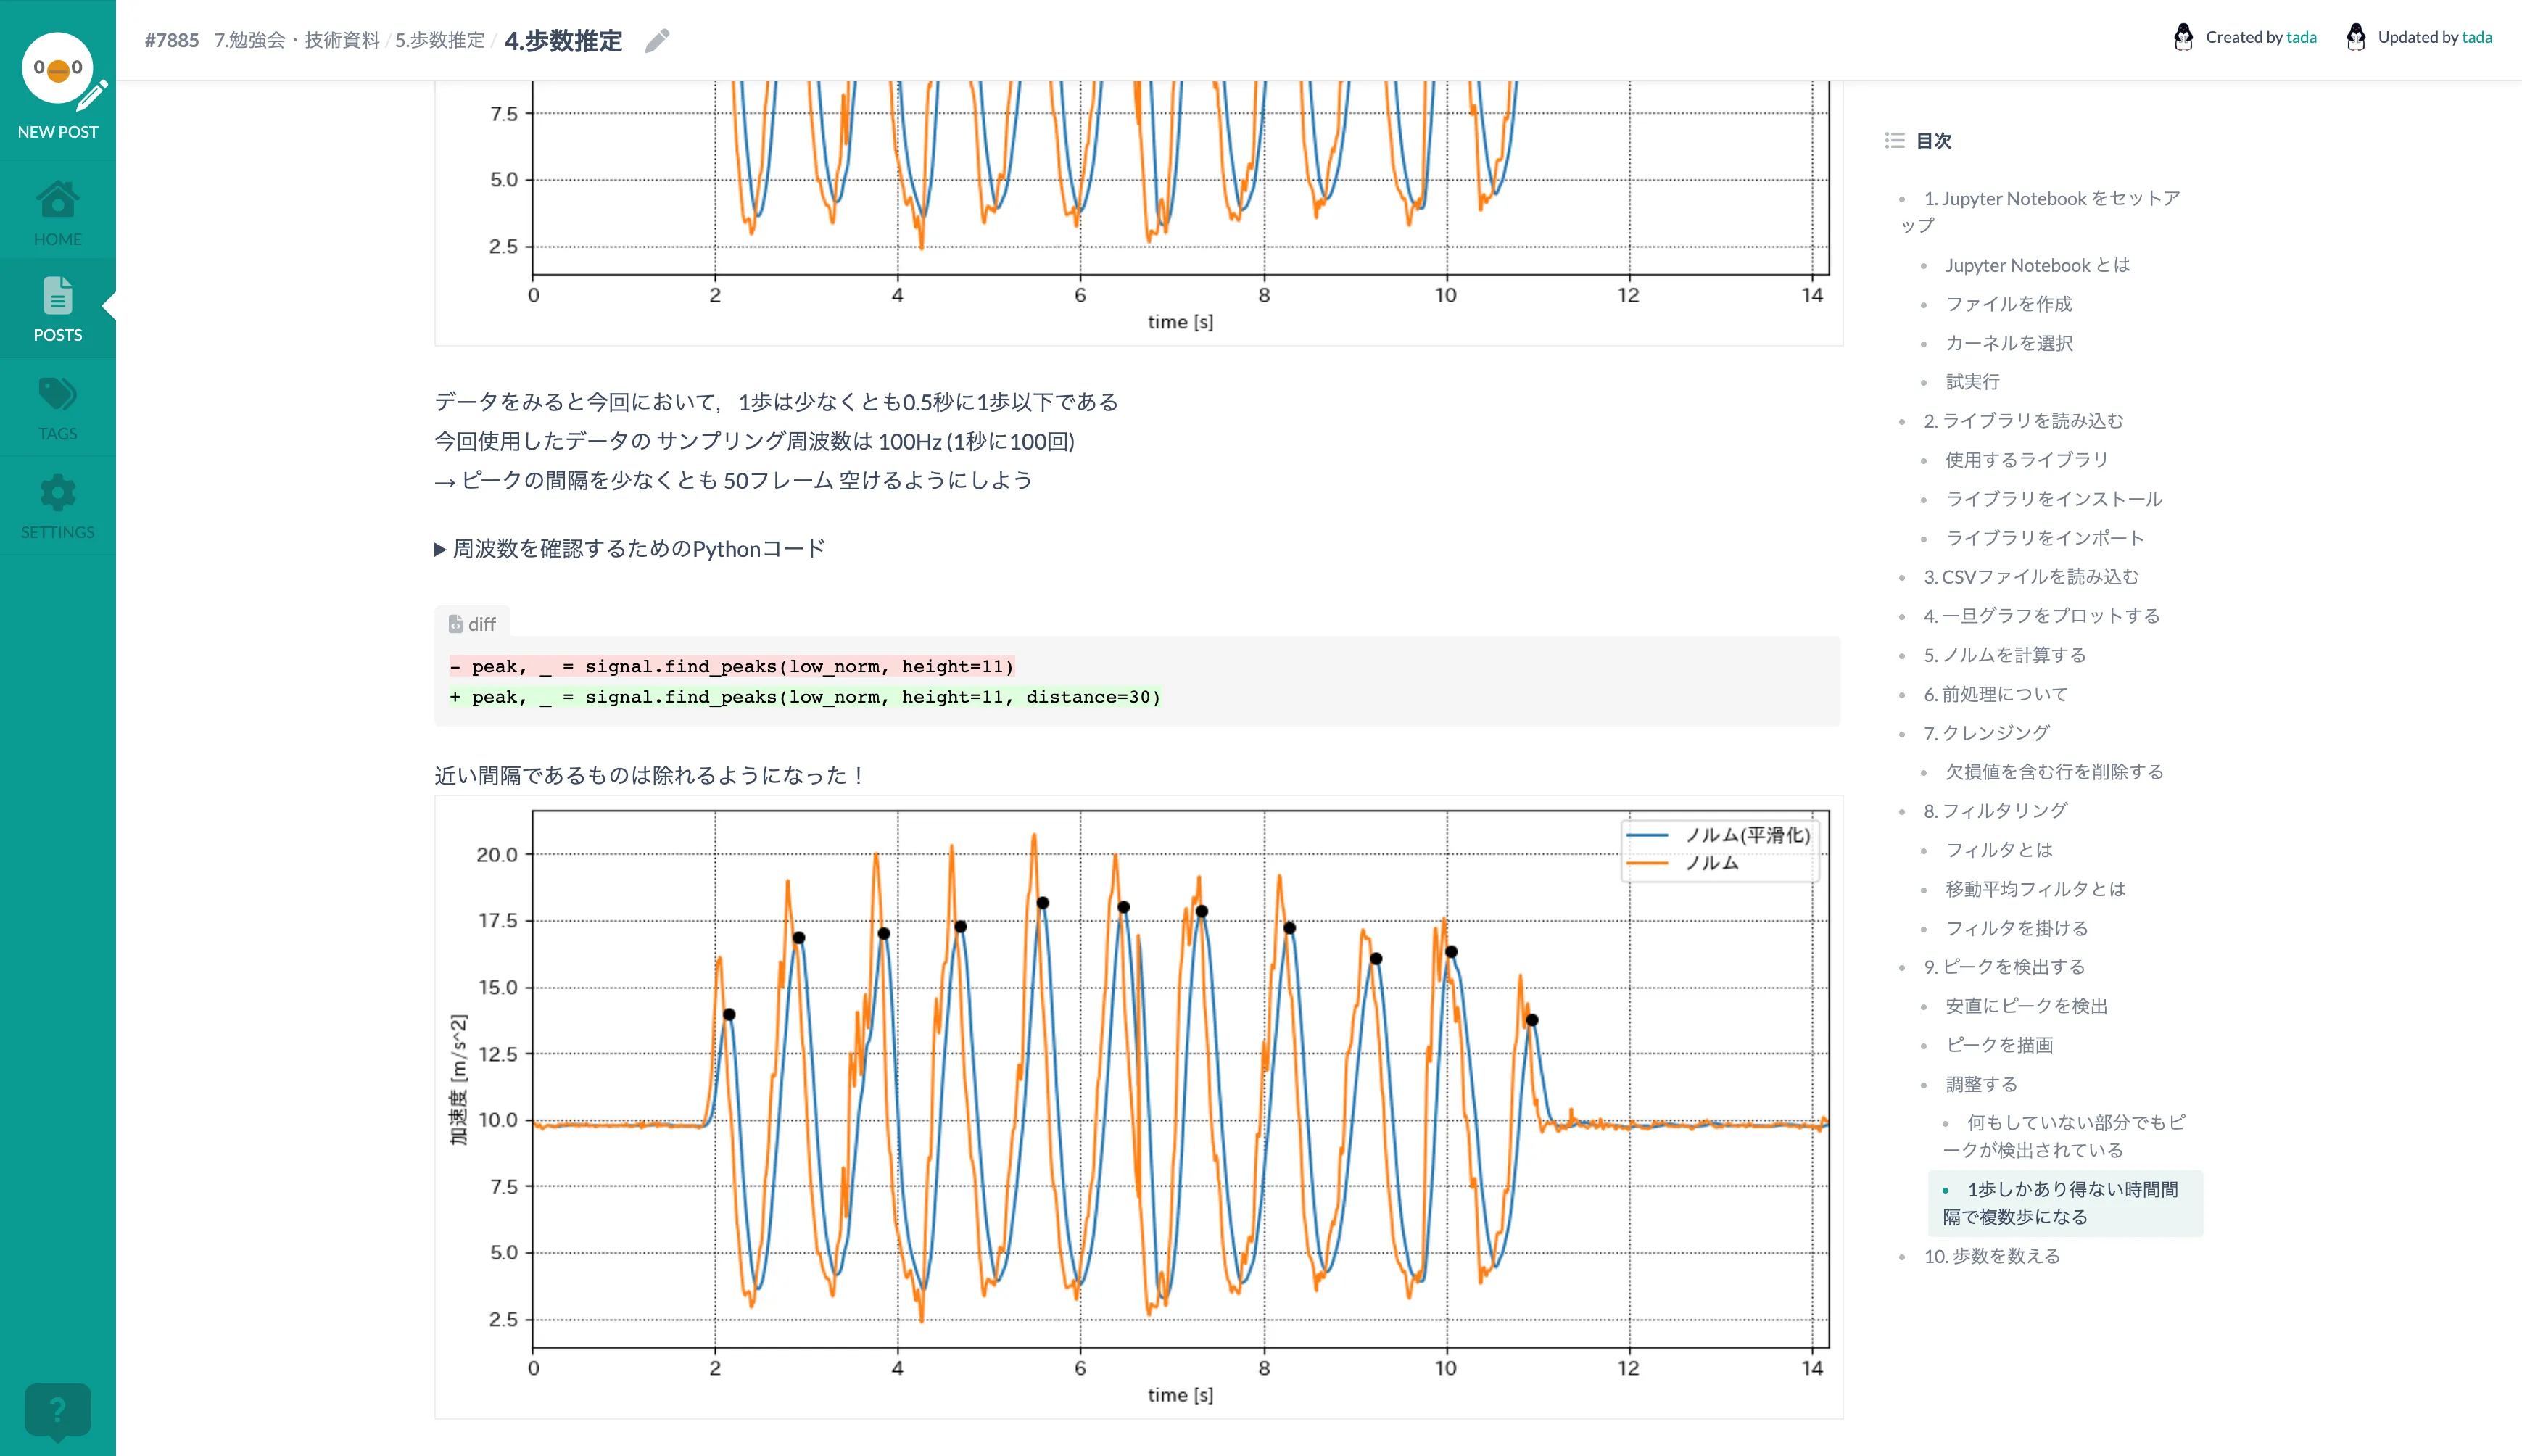The width and height of the screenshot is (2522, 1456).
Task: Click Updated by tada username link
Action: click(2476, 37)
